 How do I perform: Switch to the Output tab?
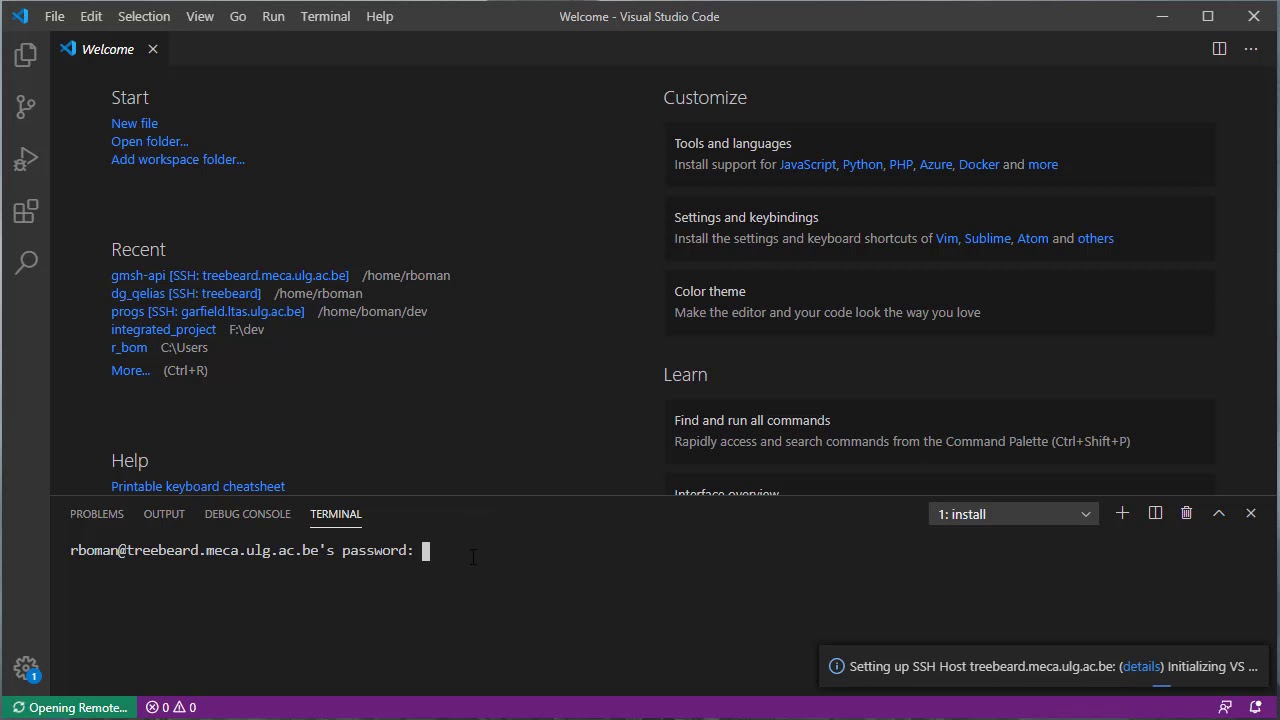point(164,514)
